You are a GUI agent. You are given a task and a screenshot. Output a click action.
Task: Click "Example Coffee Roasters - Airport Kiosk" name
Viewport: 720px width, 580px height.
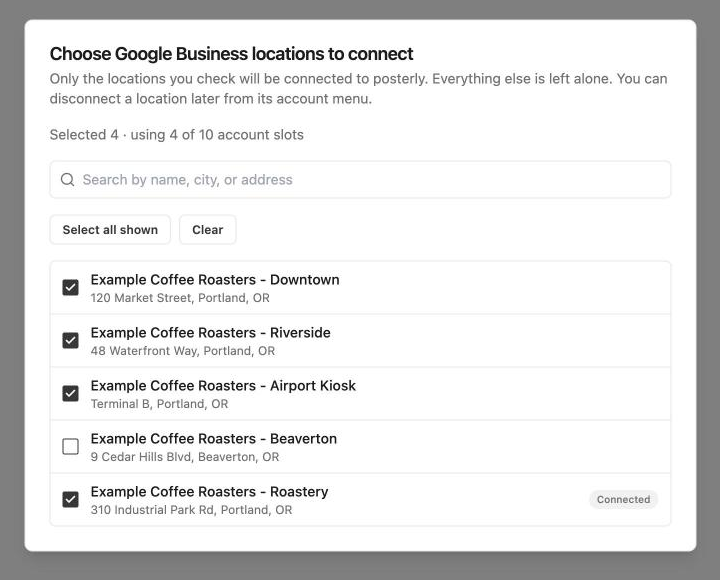point(223,386)
